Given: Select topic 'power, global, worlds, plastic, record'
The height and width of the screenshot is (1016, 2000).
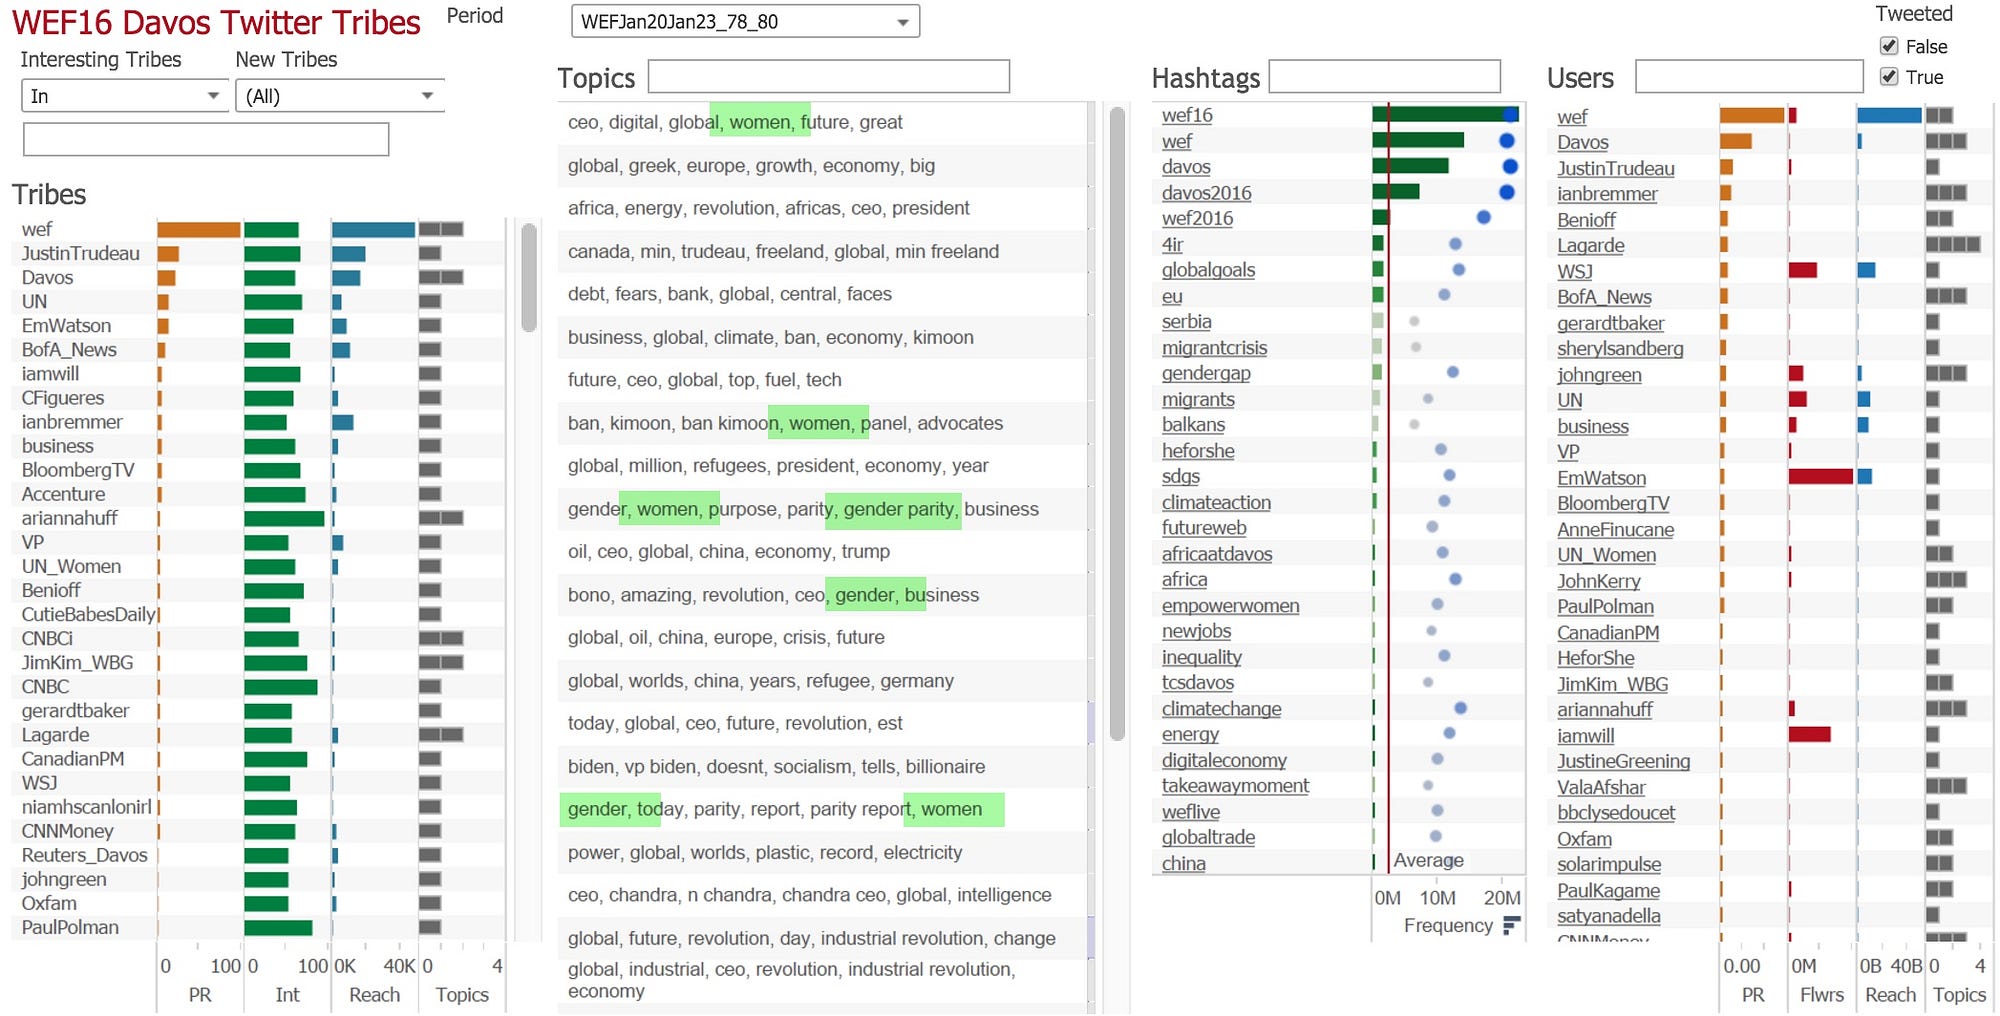Looking at the screenshot, I should 822,852.
